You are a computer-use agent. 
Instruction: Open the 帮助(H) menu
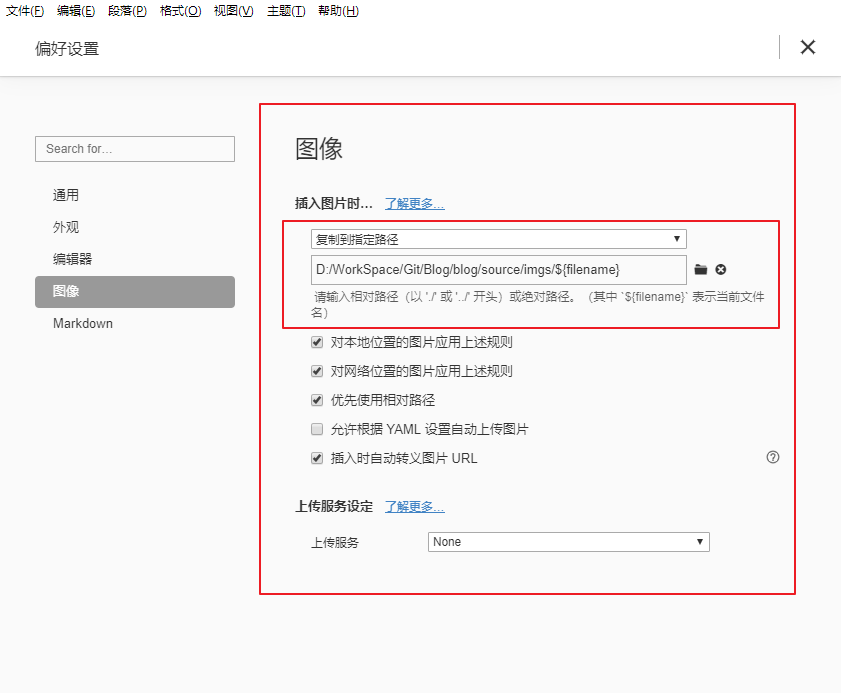(x=338, y=11)
